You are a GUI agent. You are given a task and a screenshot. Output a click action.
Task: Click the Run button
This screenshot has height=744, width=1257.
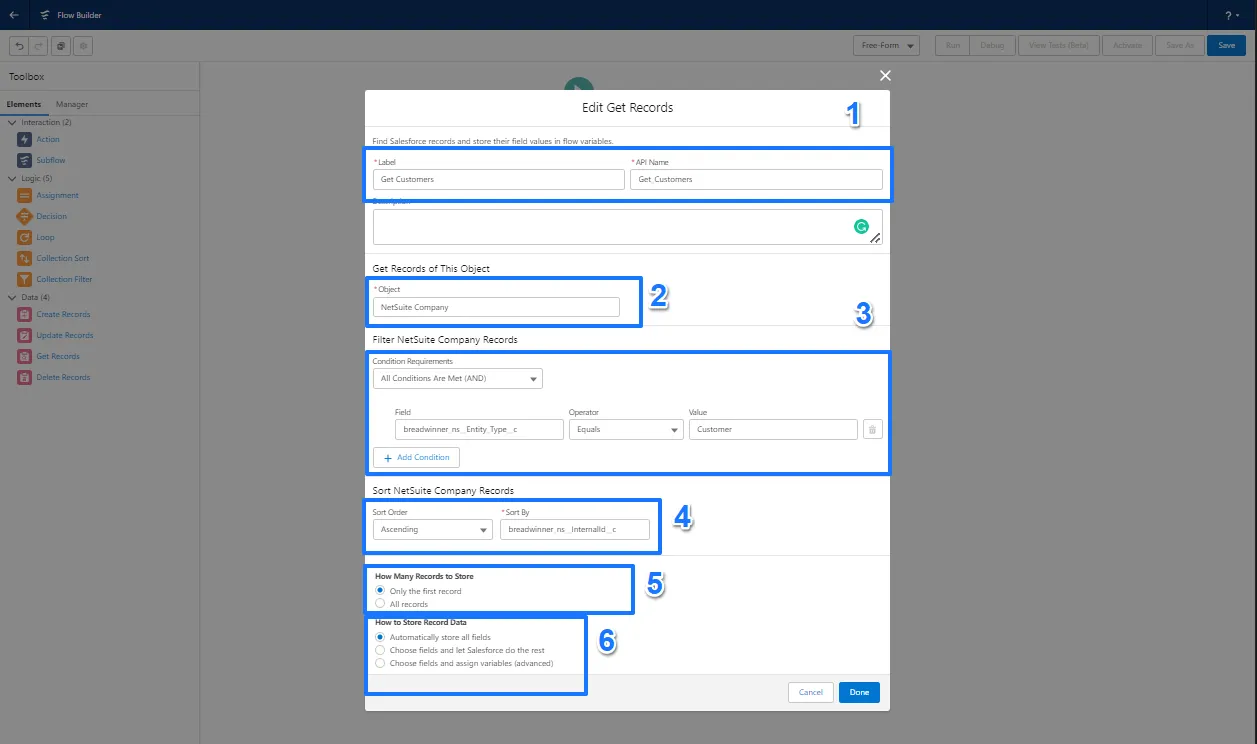953,45
